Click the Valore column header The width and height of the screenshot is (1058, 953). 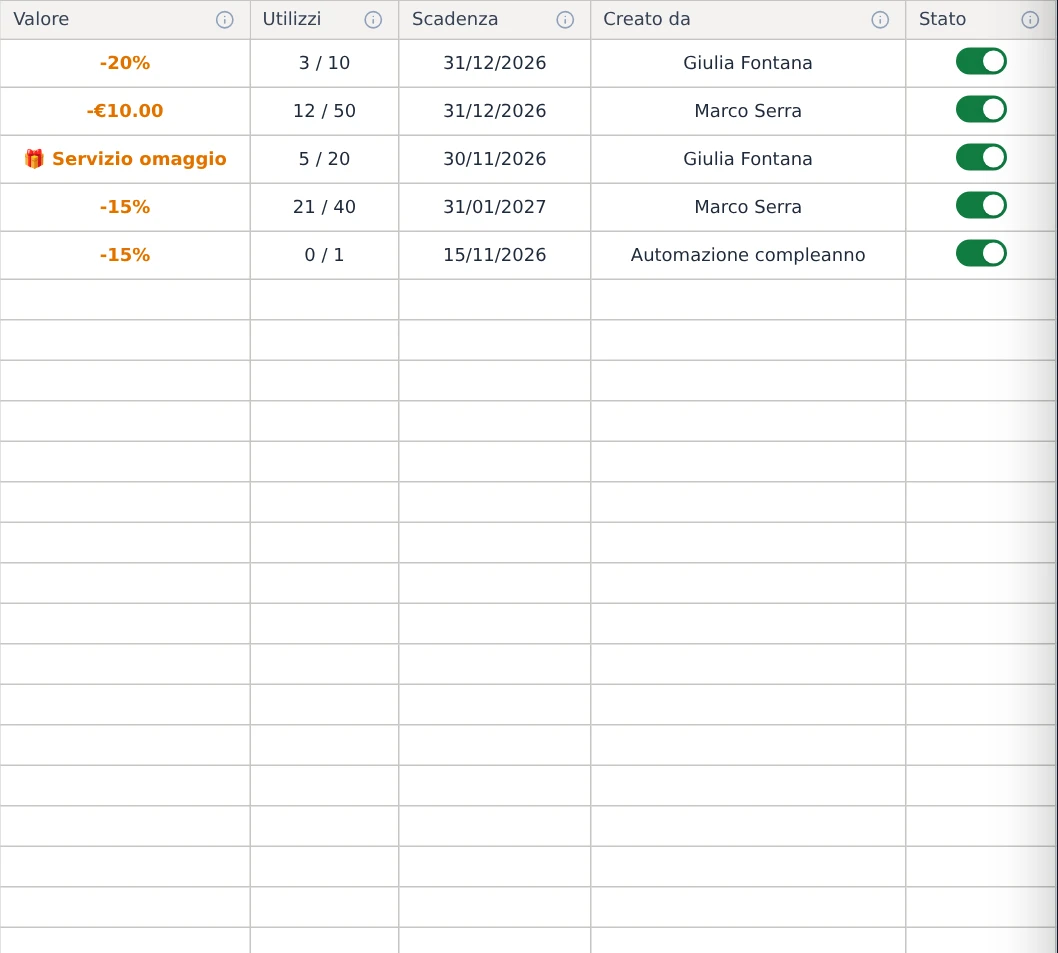point(125,20)
